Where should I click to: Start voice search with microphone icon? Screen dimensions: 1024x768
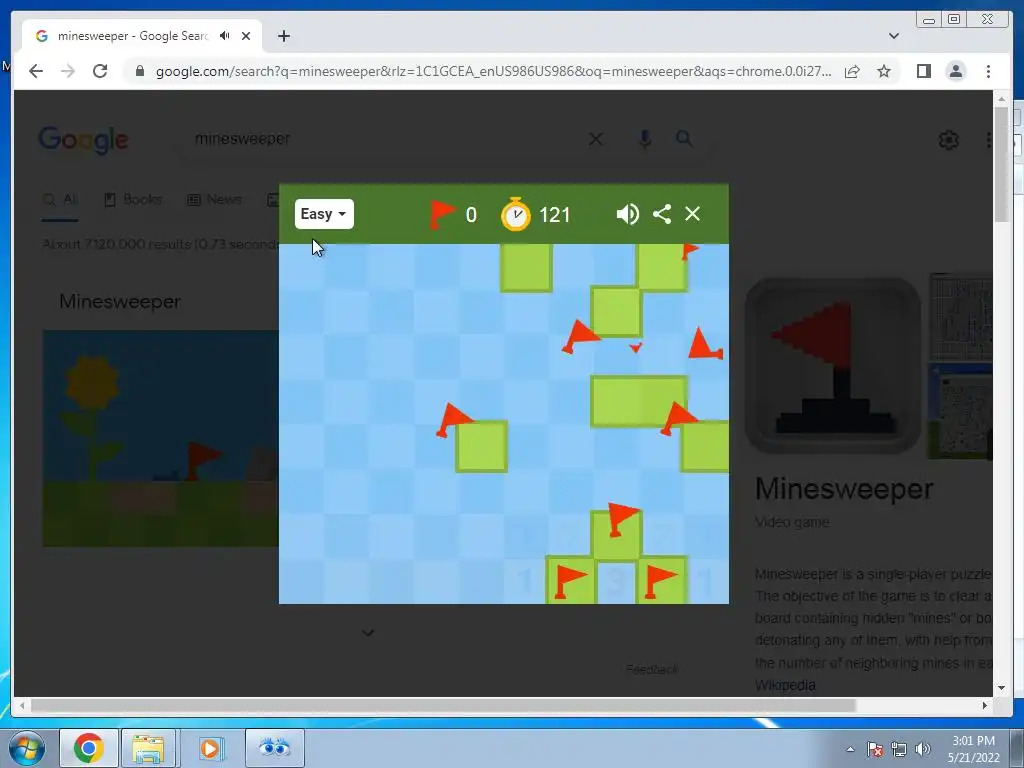pyautogui.click(x=645, y=138)
